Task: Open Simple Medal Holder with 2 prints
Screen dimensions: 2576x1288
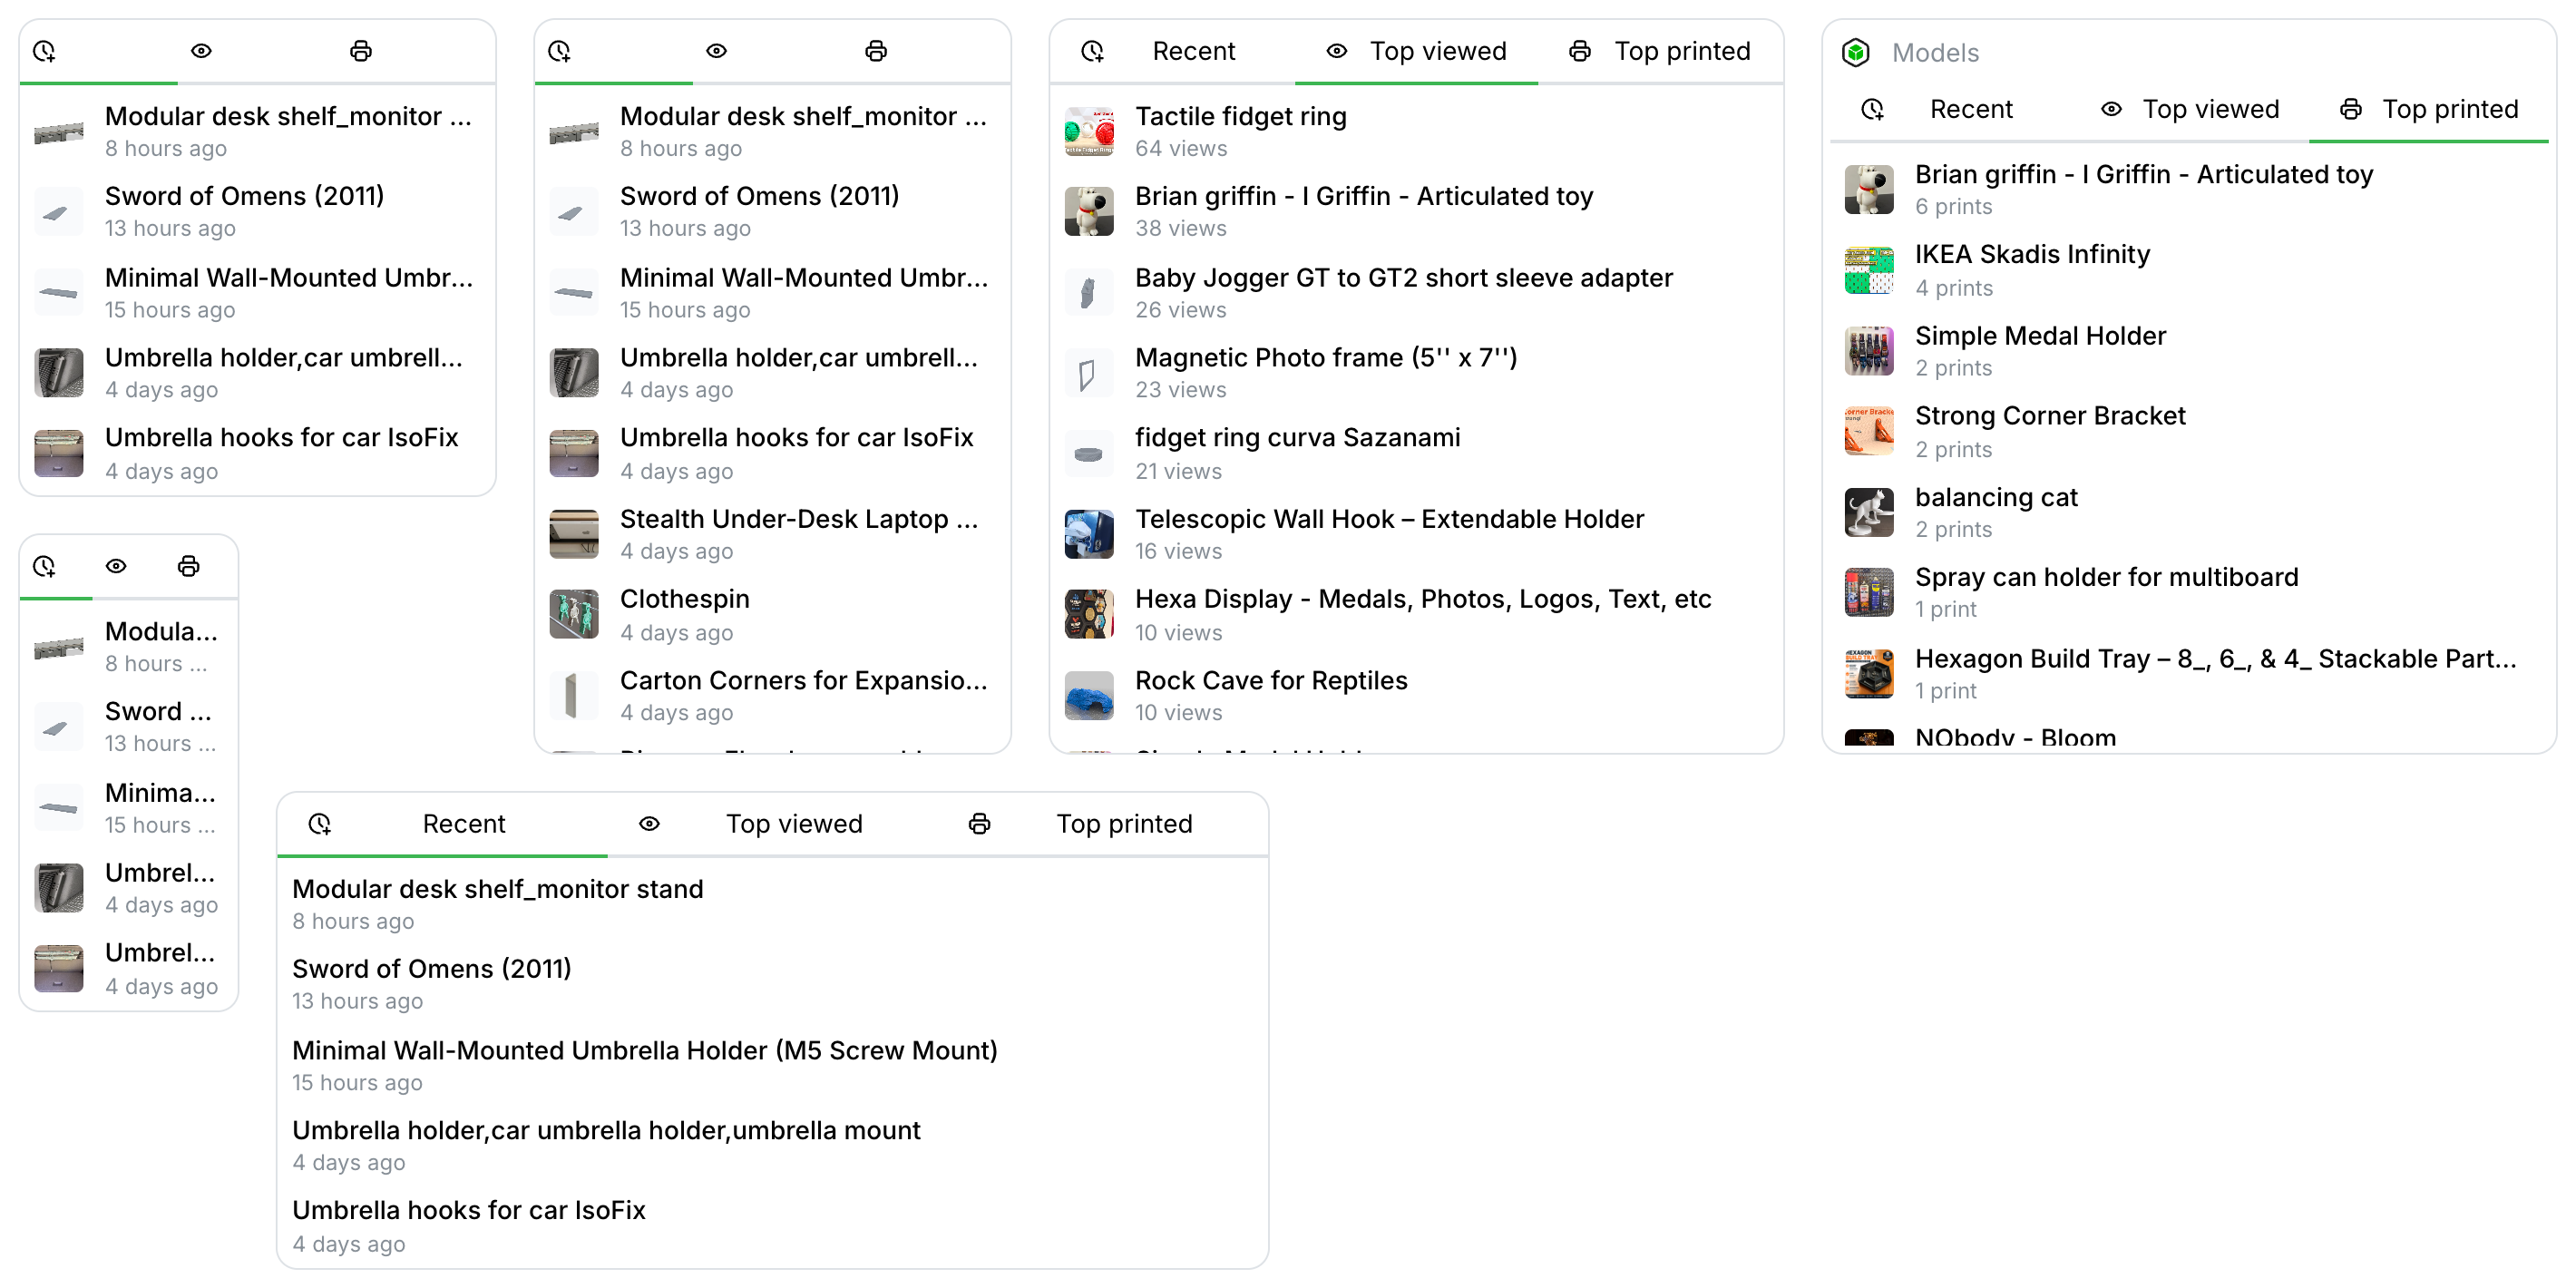Action: [2189, 351]
